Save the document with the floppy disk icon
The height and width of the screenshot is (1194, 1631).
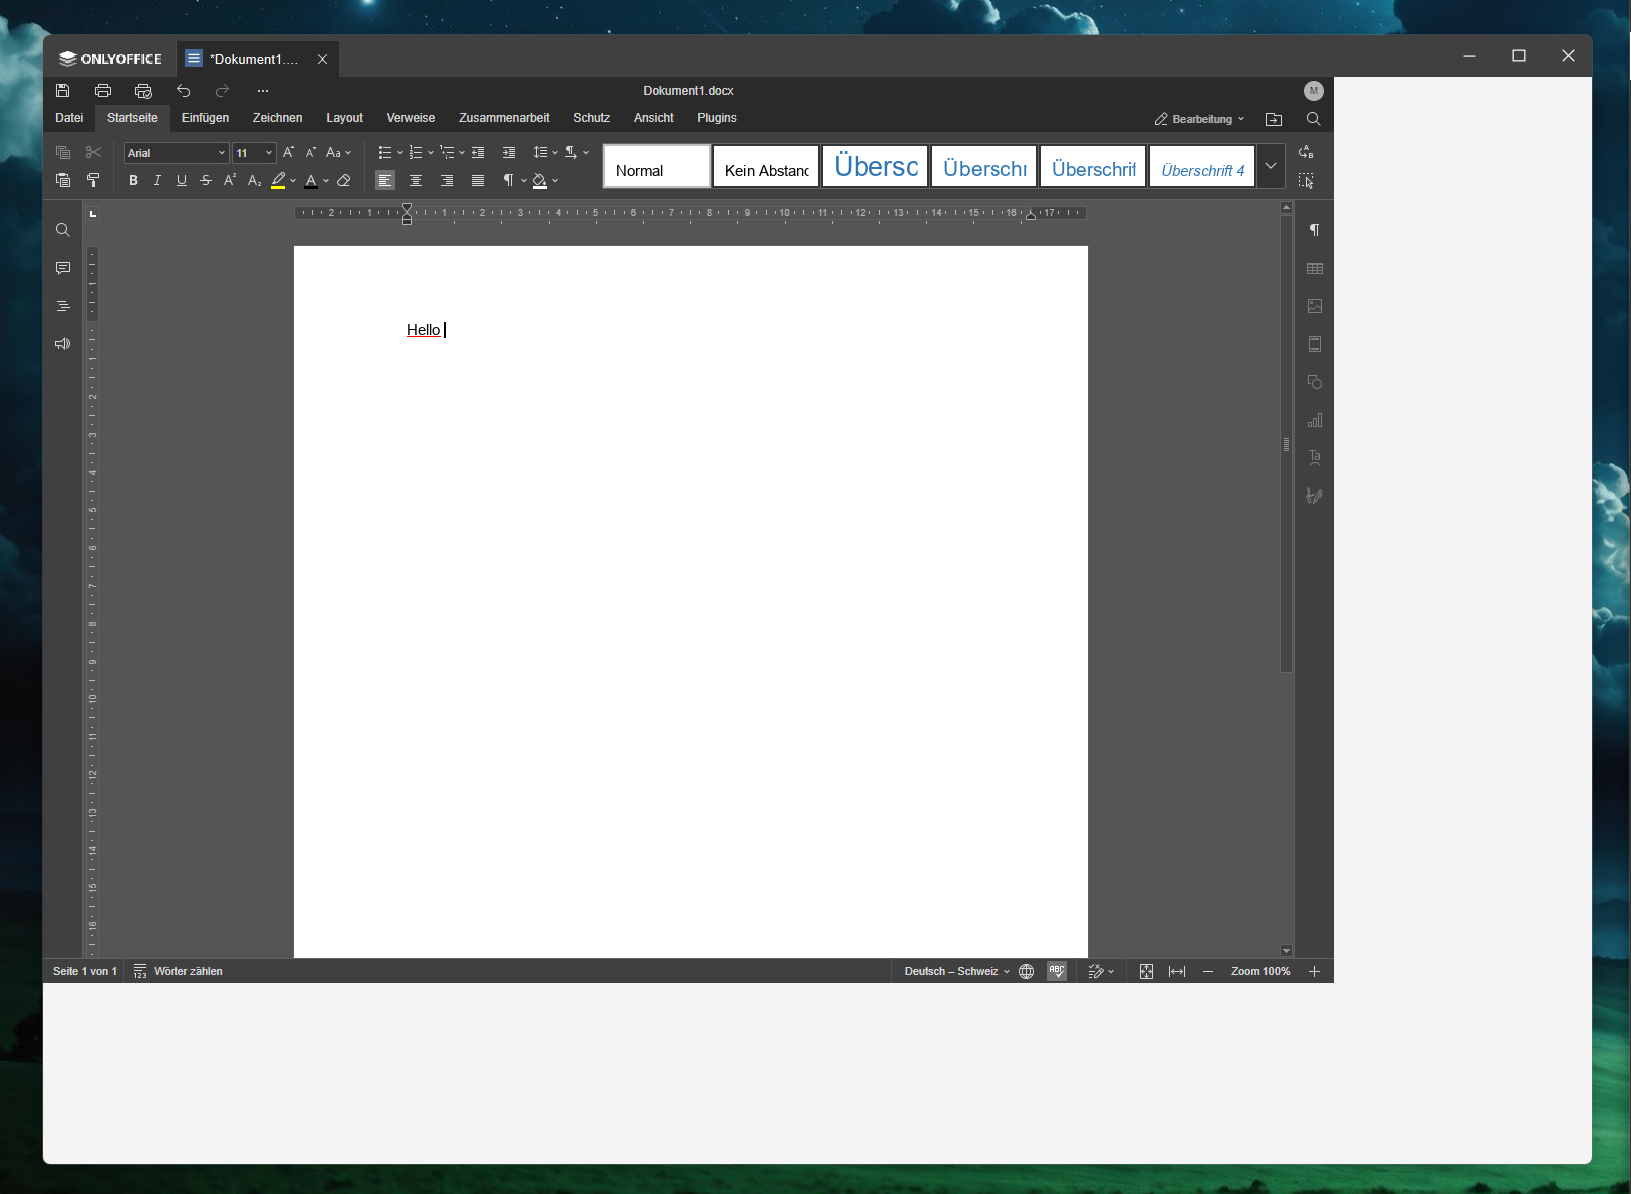coord(63,91)
